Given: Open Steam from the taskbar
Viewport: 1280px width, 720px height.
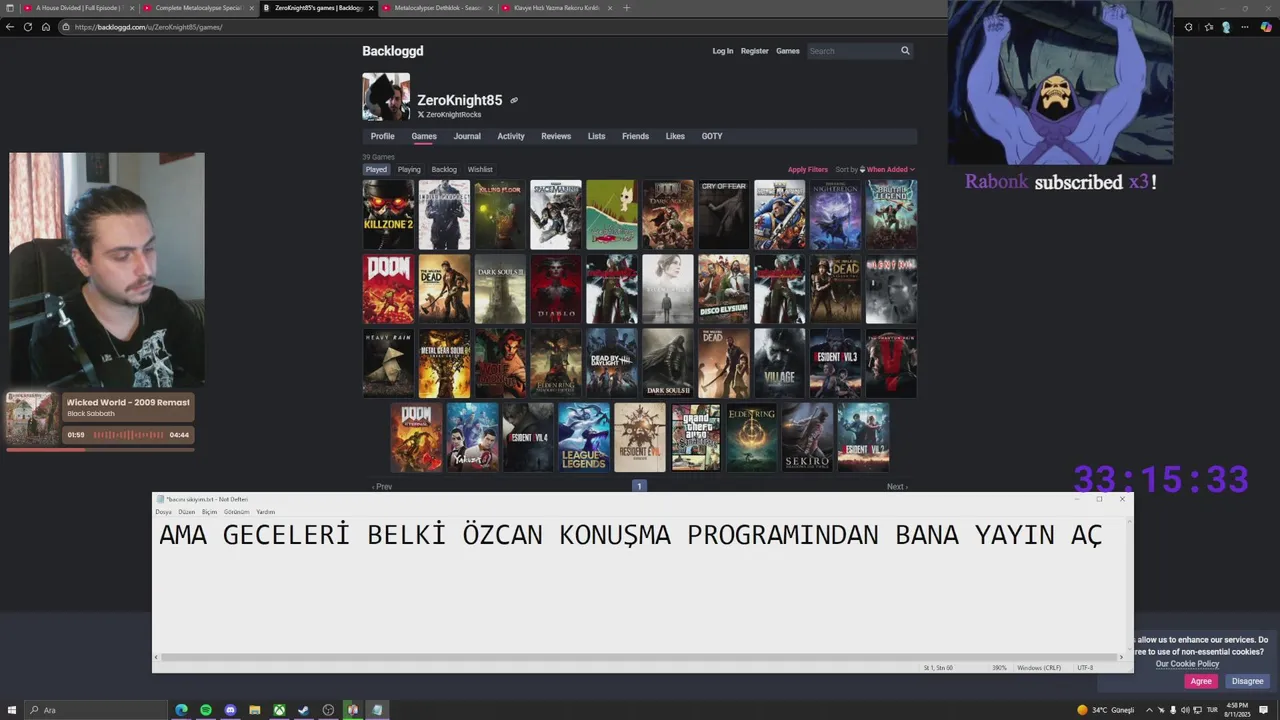Looking at the screenshot, I should point(304,710).
